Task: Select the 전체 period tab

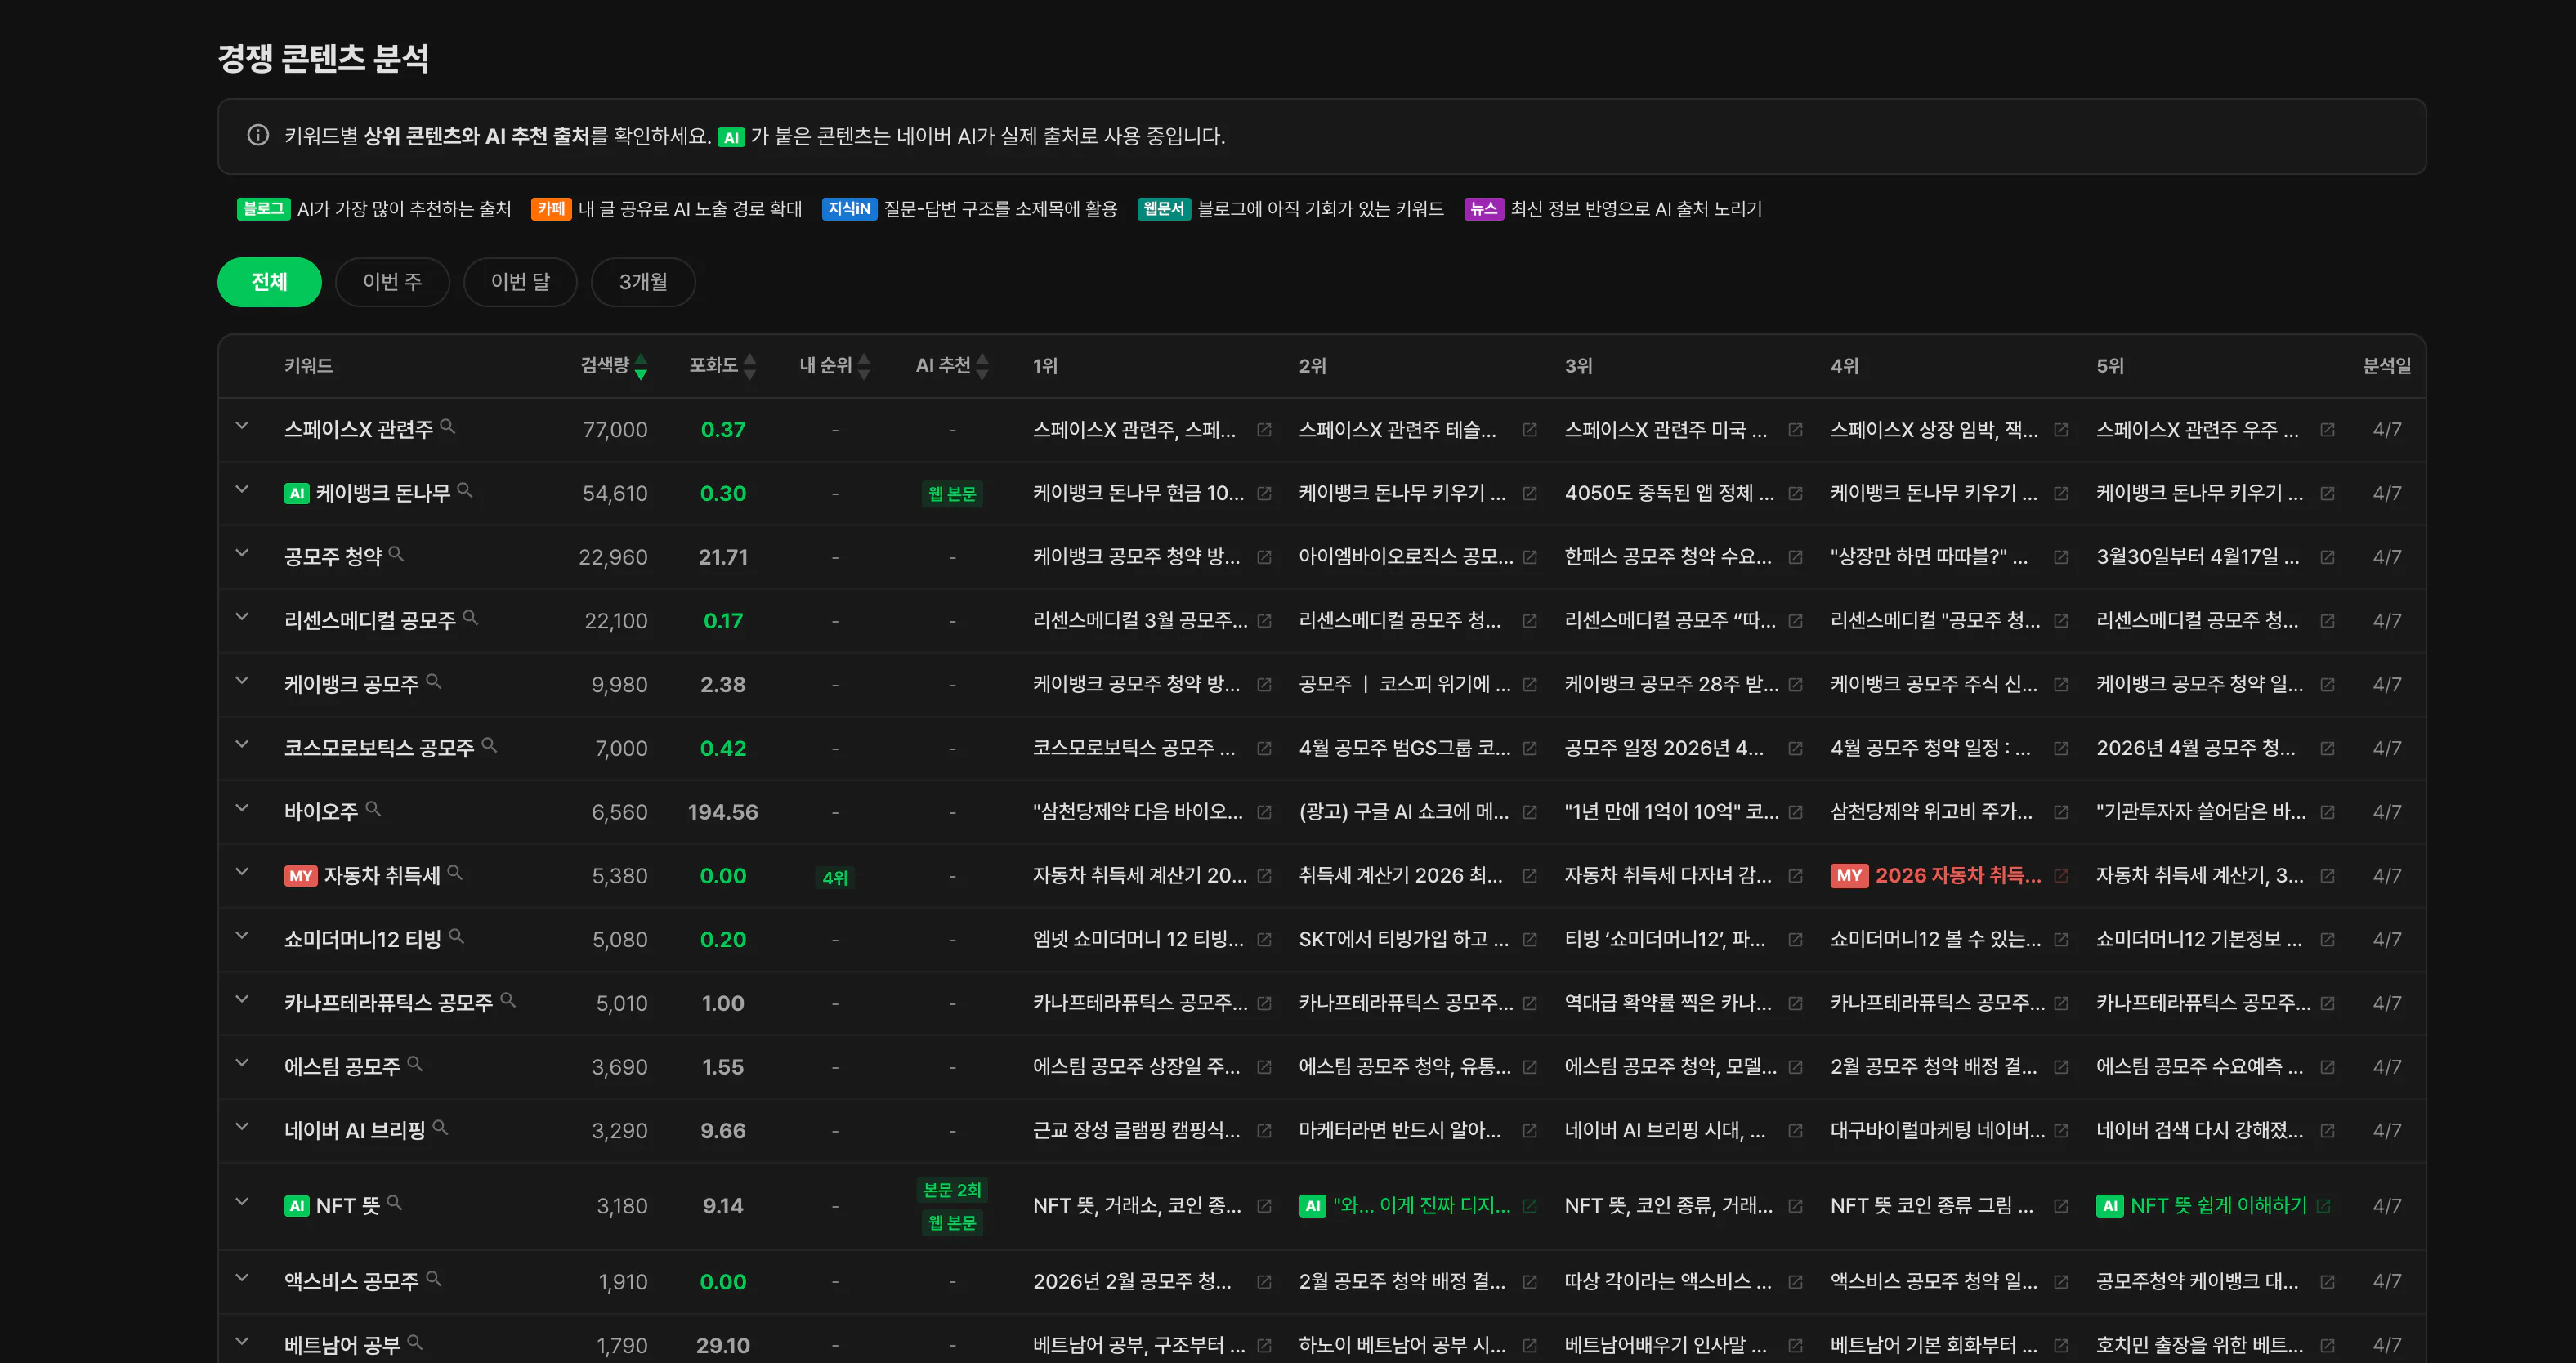Action: (269, 282)
